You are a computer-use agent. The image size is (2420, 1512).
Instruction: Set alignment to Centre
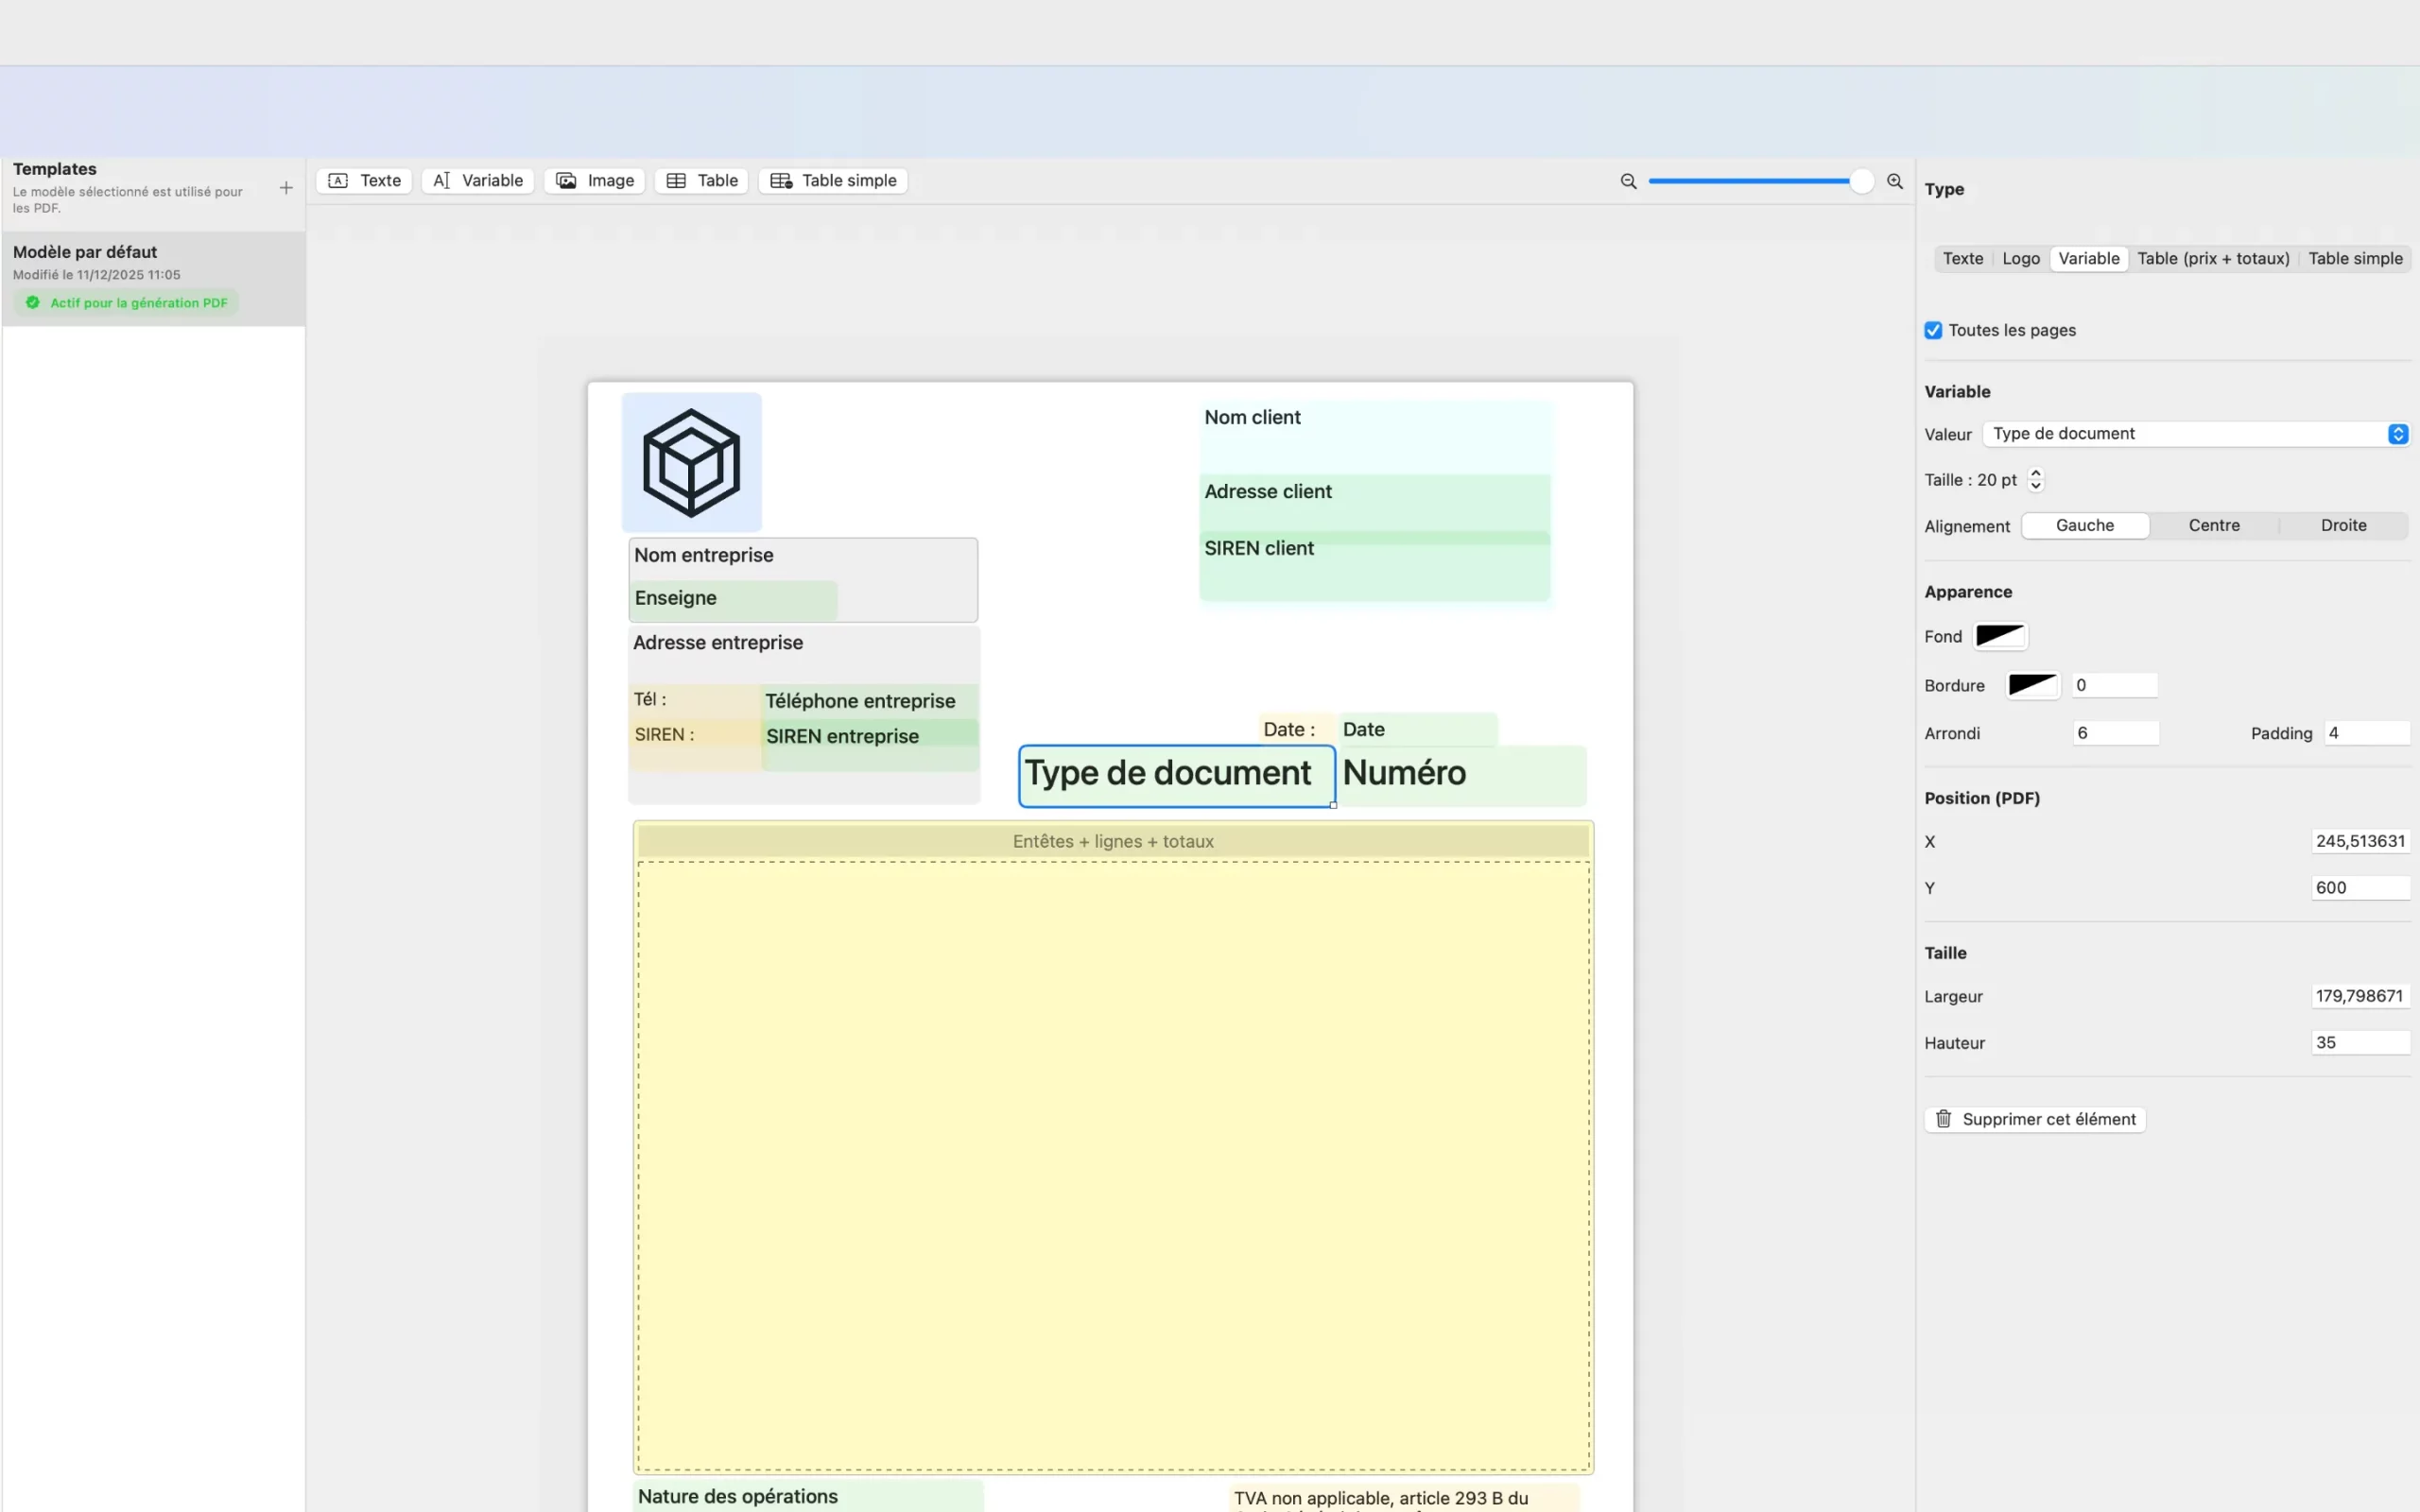tap(2213, 526)
